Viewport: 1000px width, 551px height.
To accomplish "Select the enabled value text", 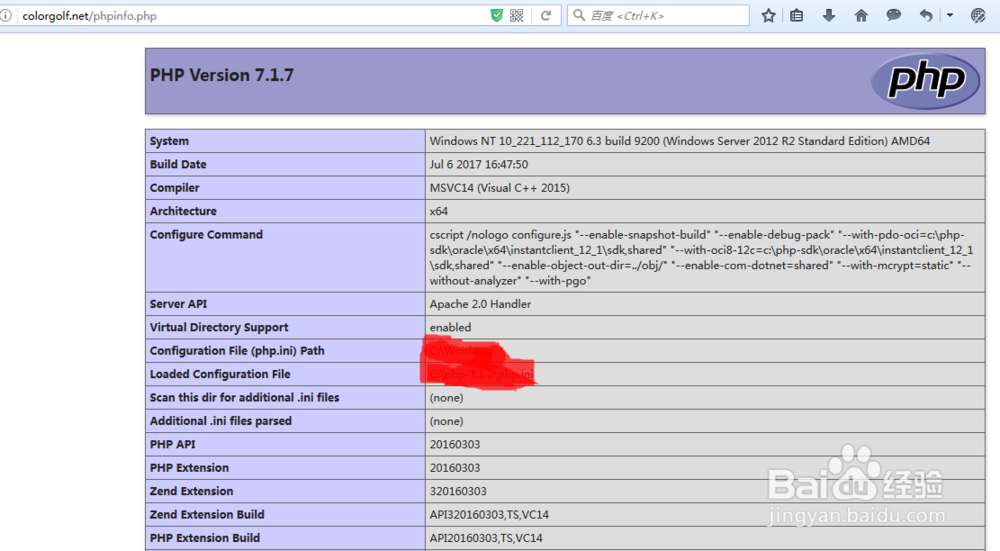I will pos(450,328).
